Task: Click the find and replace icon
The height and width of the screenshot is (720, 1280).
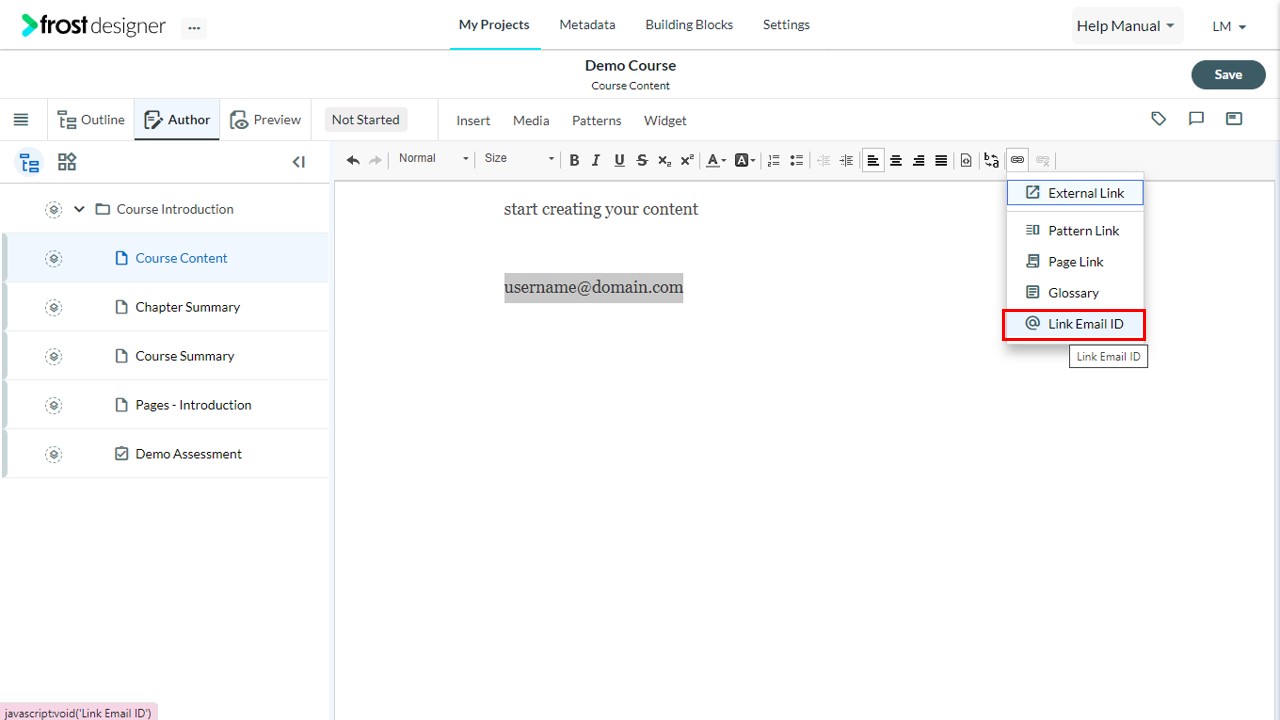Action: pos(991,160)
